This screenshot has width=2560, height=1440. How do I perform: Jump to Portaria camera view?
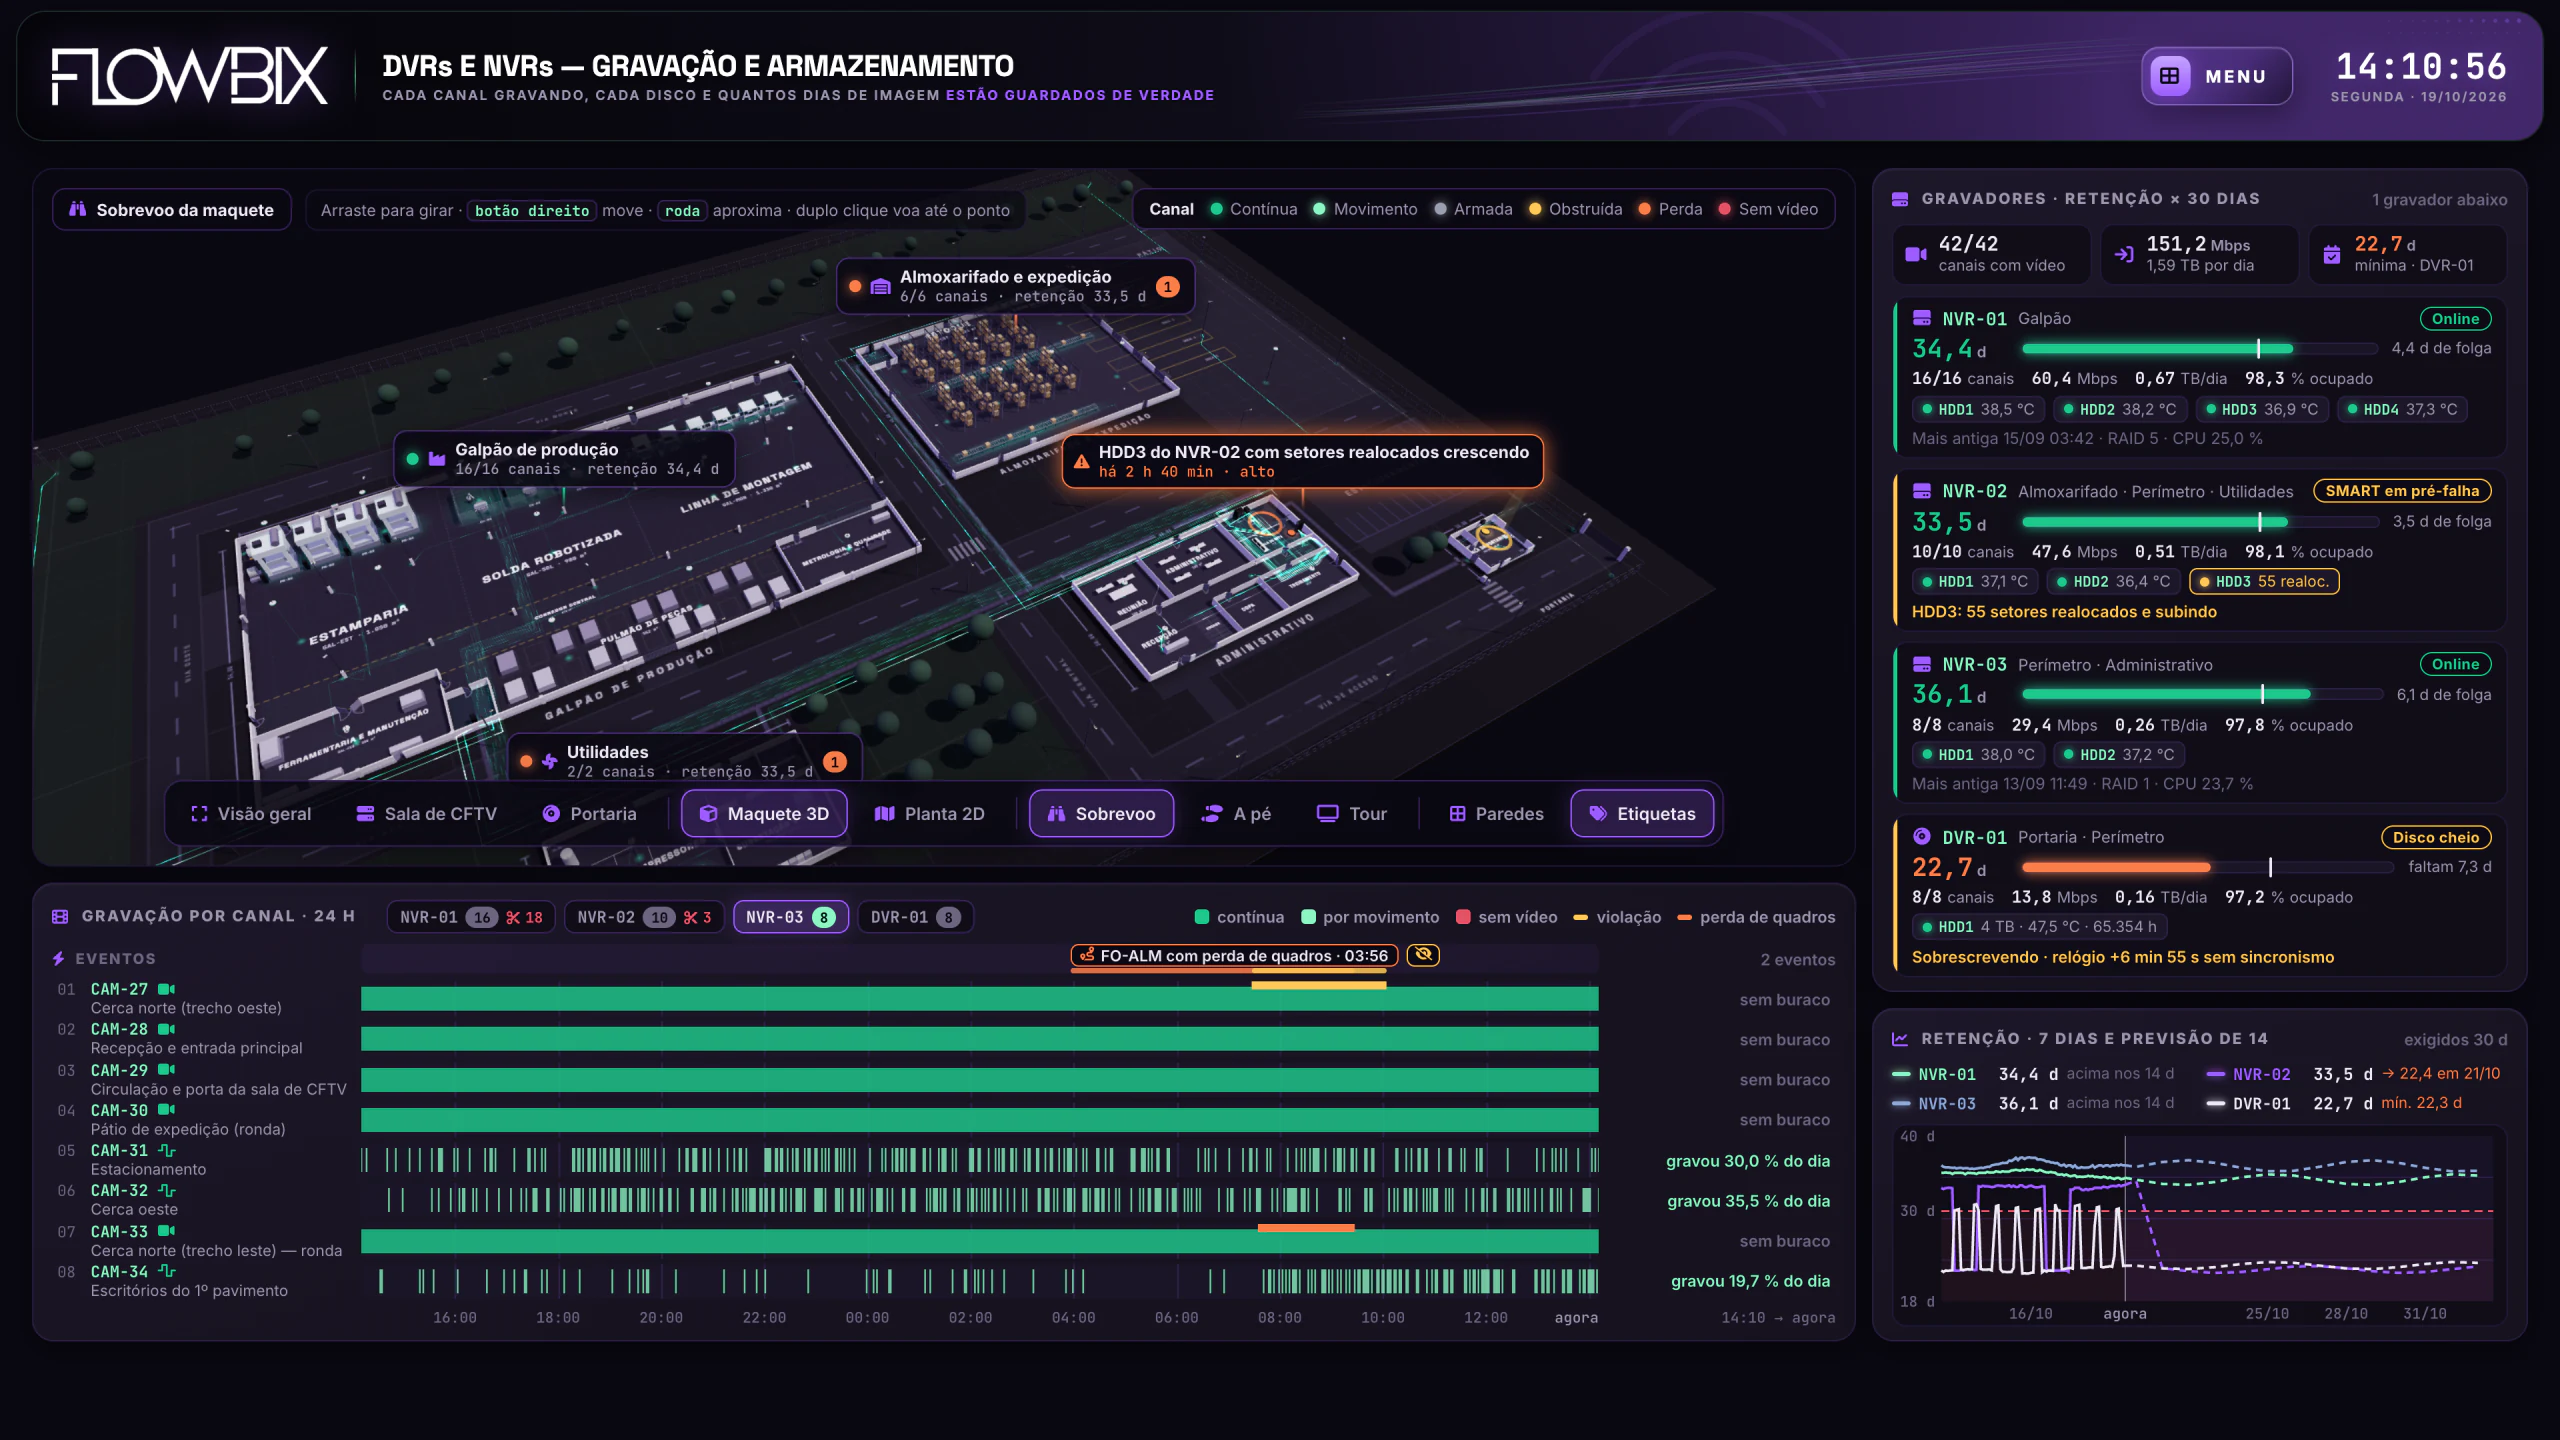click(589, 814)
